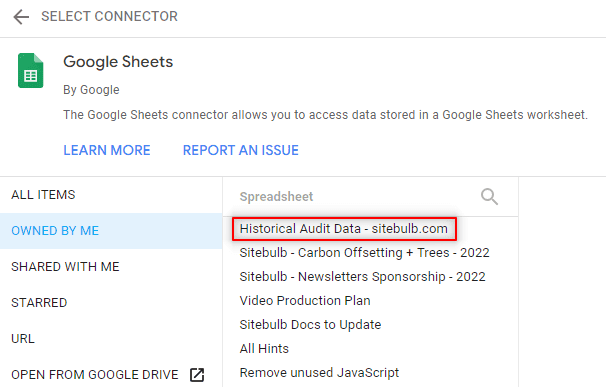
Task: Open the LEARN MORE link
Action: point(107,150)
